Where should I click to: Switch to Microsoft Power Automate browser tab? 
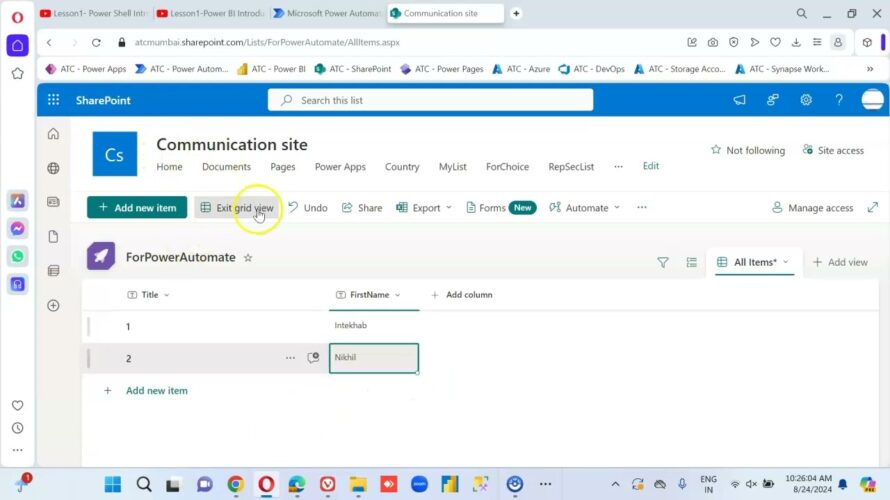click(327, 13)
